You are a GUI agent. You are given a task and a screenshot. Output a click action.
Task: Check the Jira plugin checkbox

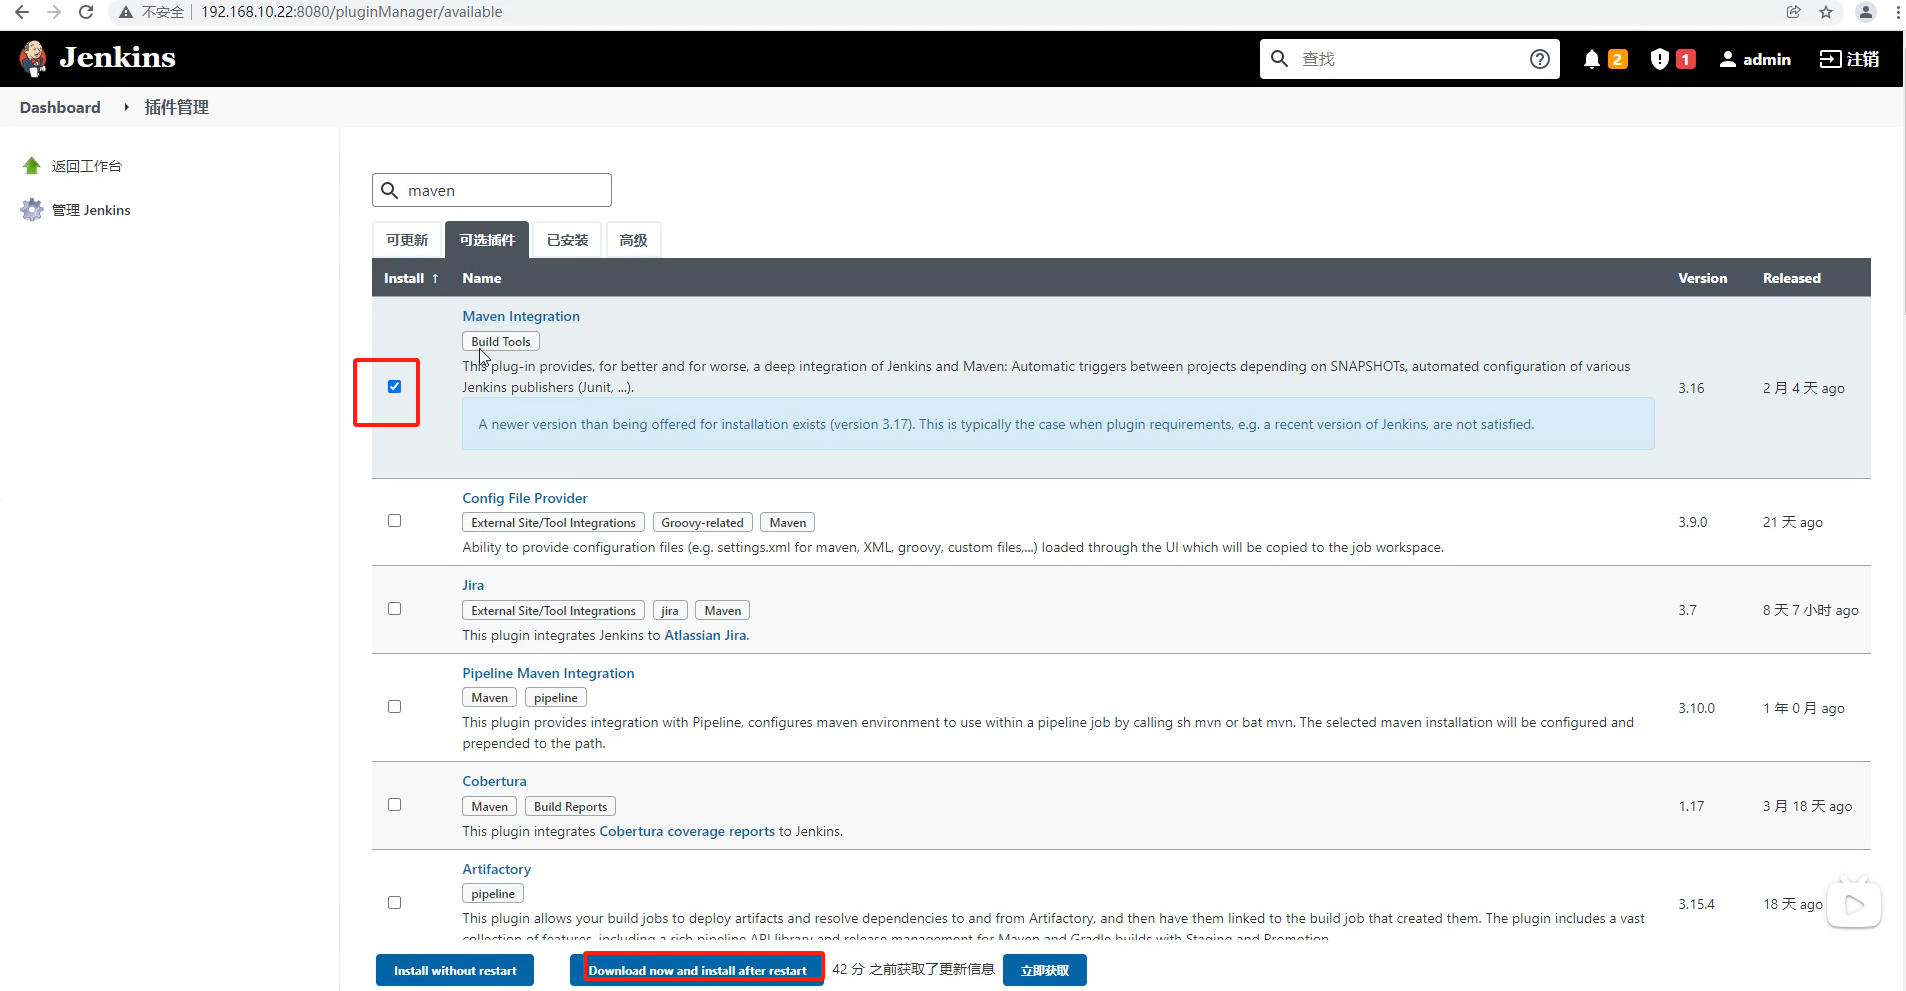394,609
